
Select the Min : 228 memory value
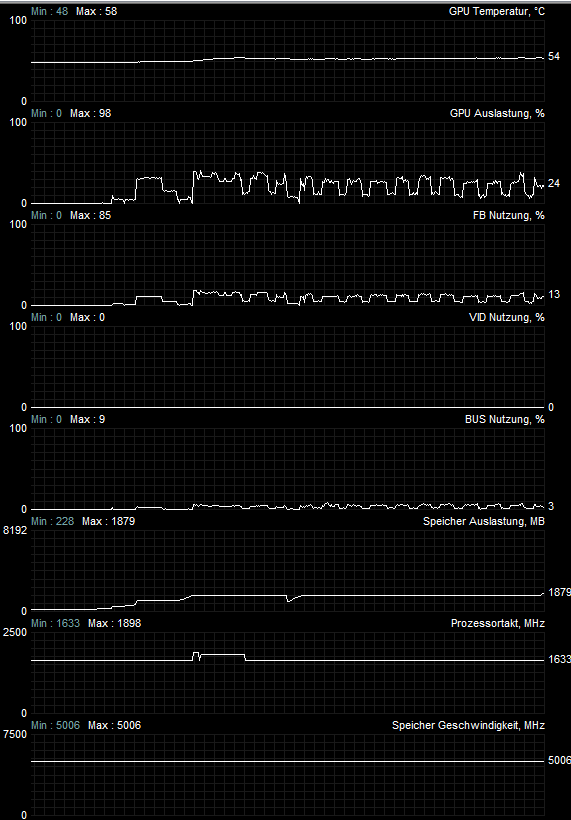coord(52,521)
